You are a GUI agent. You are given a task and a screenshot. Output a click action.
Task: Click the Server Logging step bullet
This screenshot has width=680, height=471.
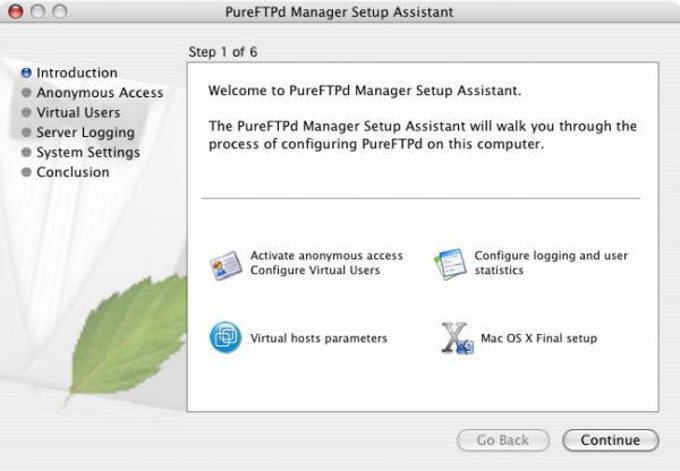(x=26, y=132)
